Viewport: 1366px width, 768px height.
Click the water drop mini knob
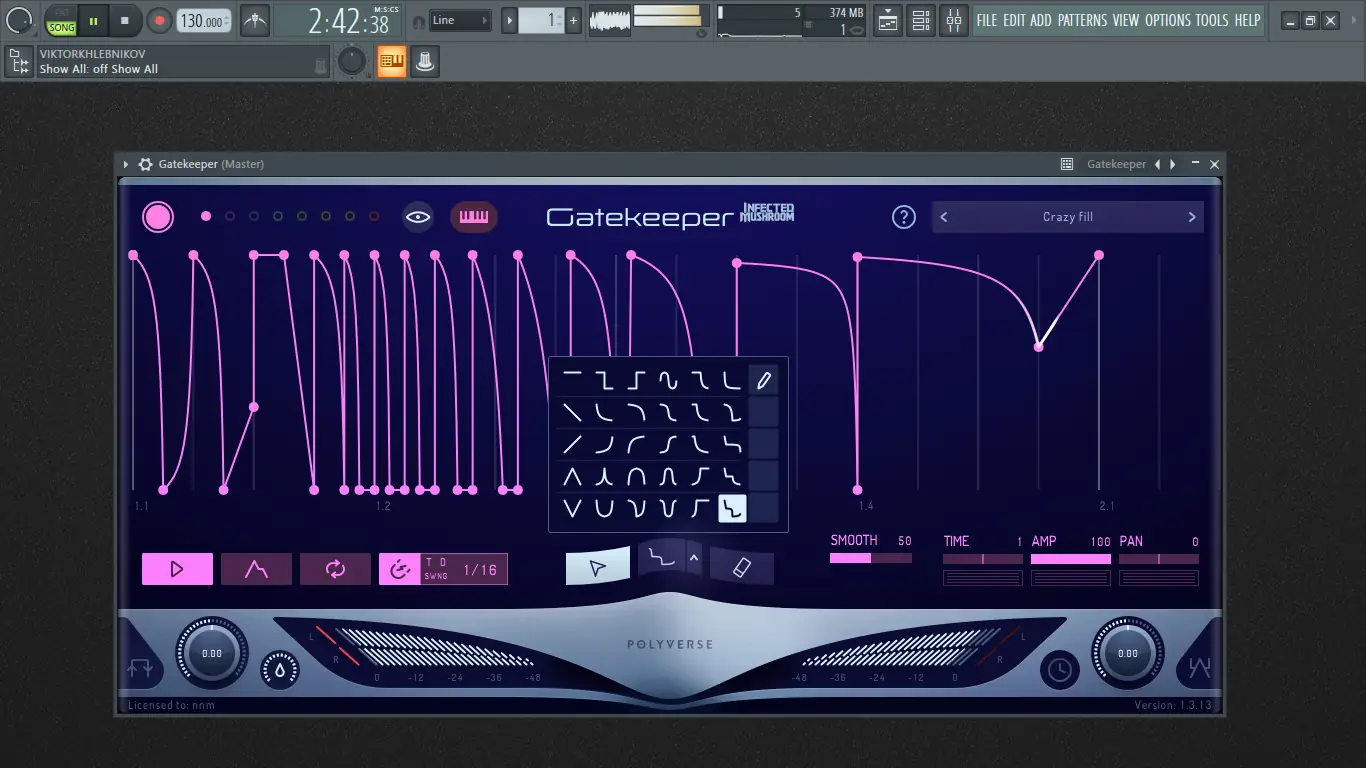(279, 669)
